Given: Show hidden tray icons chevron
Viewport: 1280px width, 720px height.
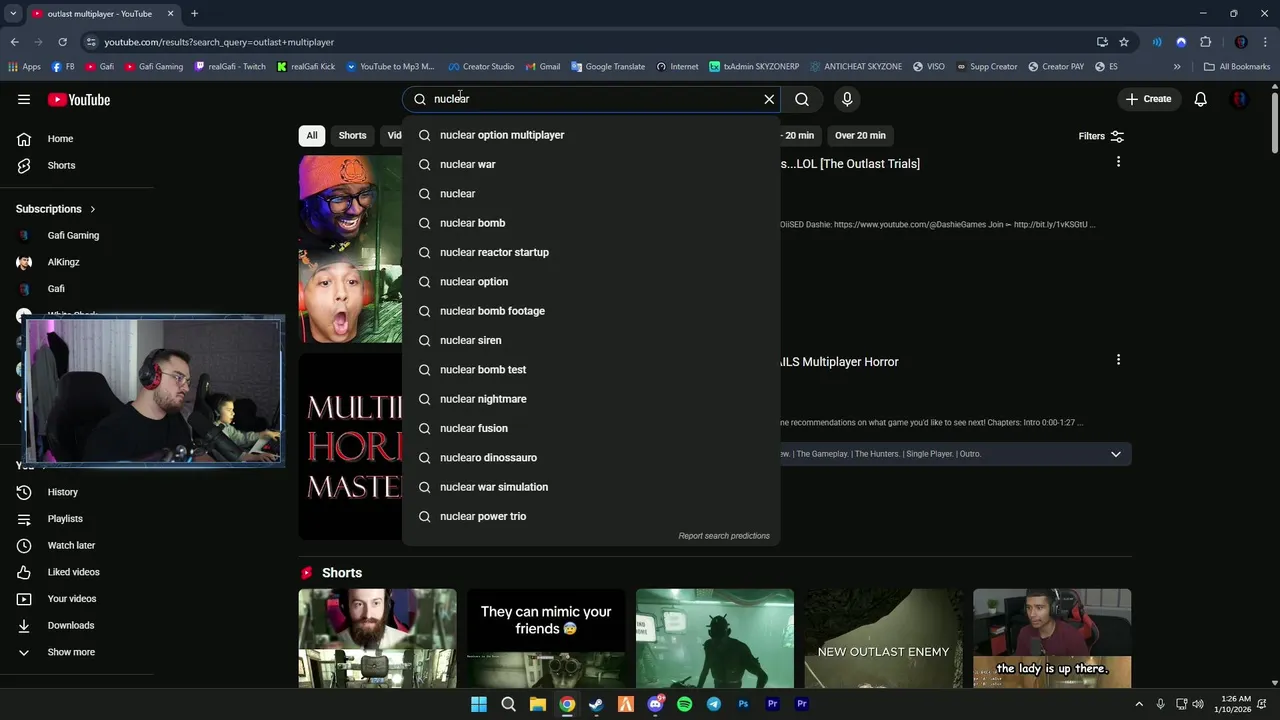Looking at the screenshot, I should 1141,704.
